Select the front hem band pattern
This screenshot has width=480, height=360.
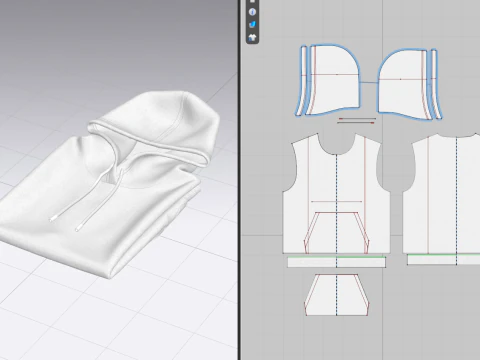pos(336,262)
